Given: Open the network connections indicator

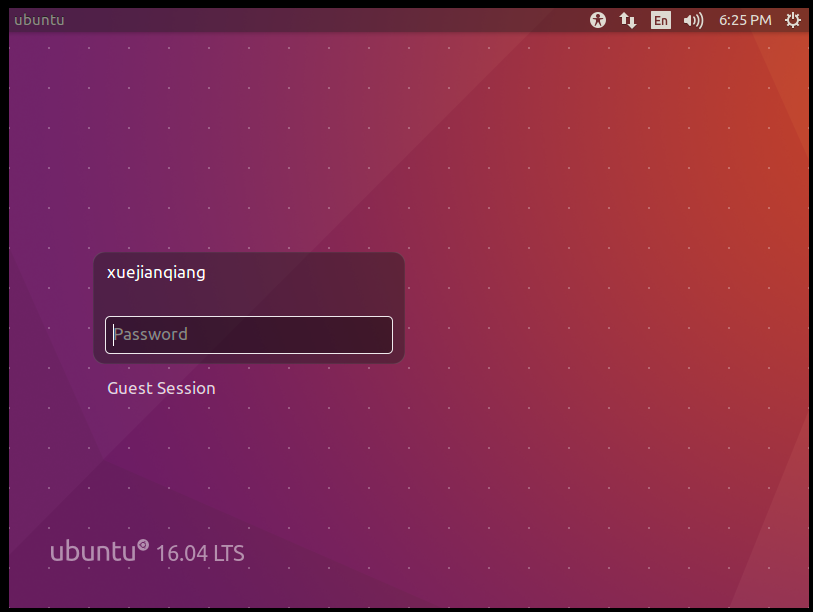Looking at the screenshot, I should tap(628, 20).
